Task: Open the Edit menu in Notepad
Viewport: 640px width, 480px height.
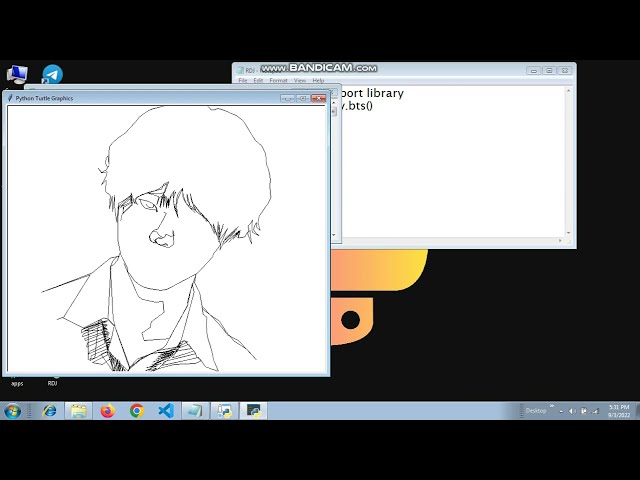Action: [x=258, y=80]
